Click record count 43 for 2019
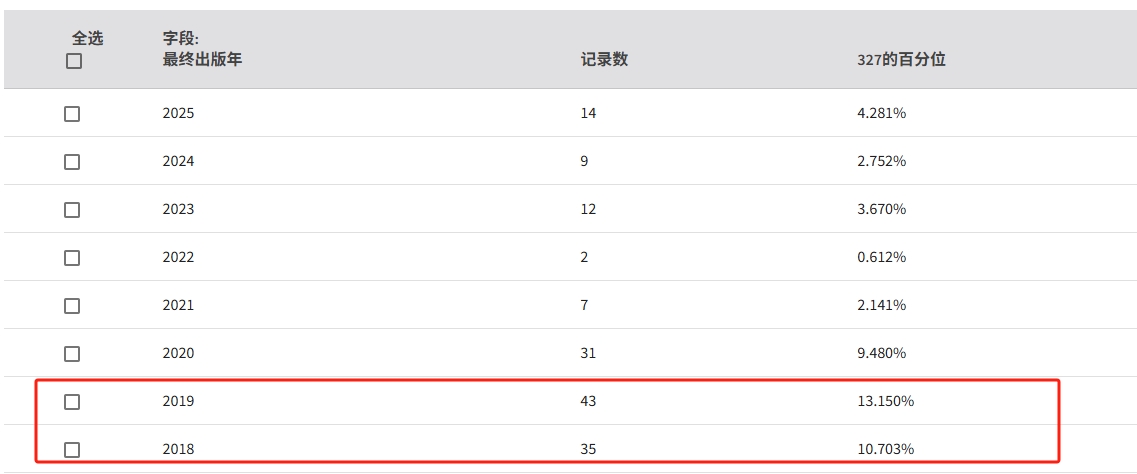The image size is (1137, 474). pos(588,402)
